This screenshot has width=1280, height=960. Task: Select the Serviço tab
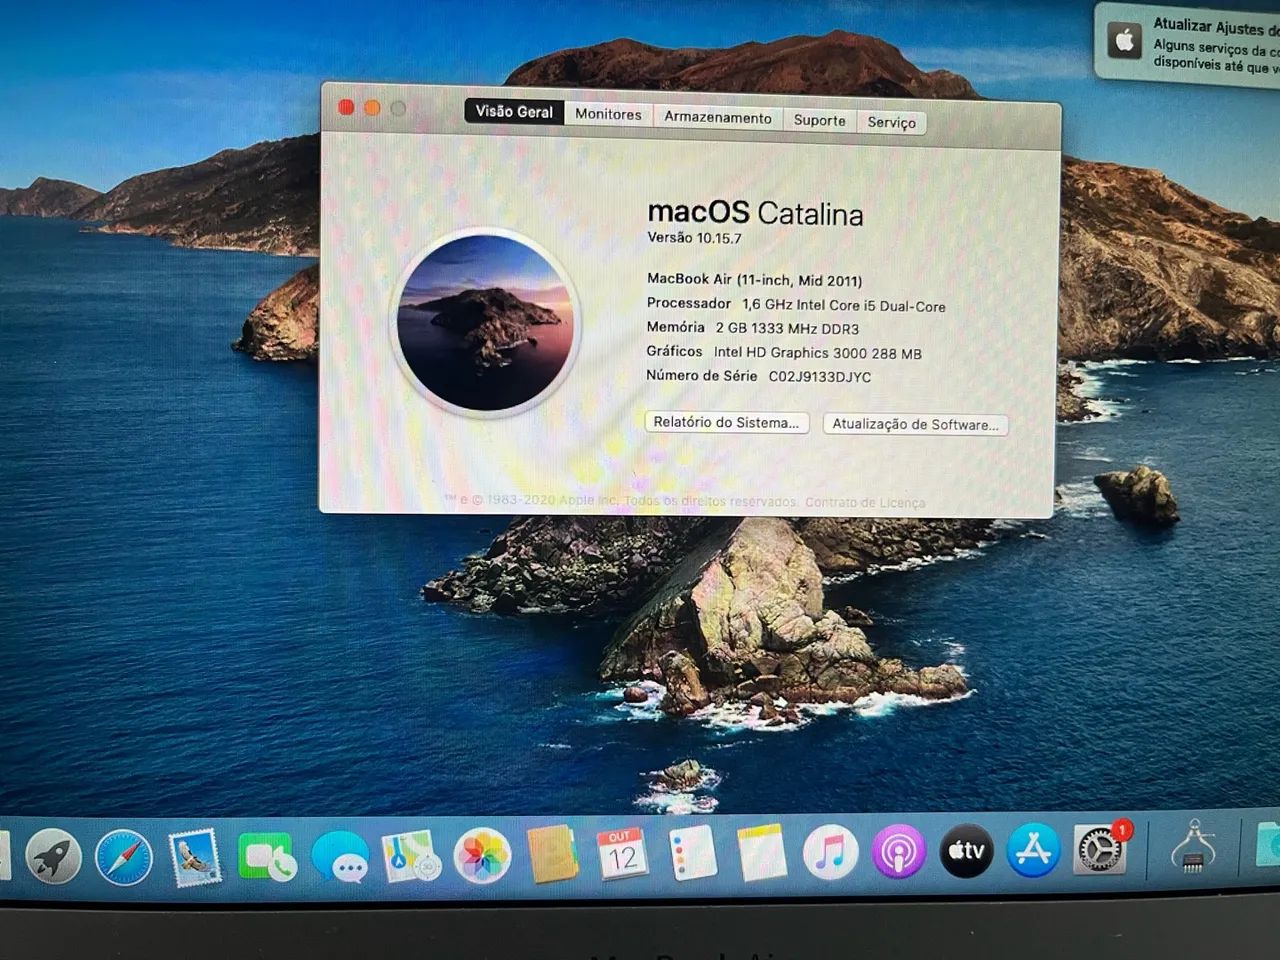892,122
